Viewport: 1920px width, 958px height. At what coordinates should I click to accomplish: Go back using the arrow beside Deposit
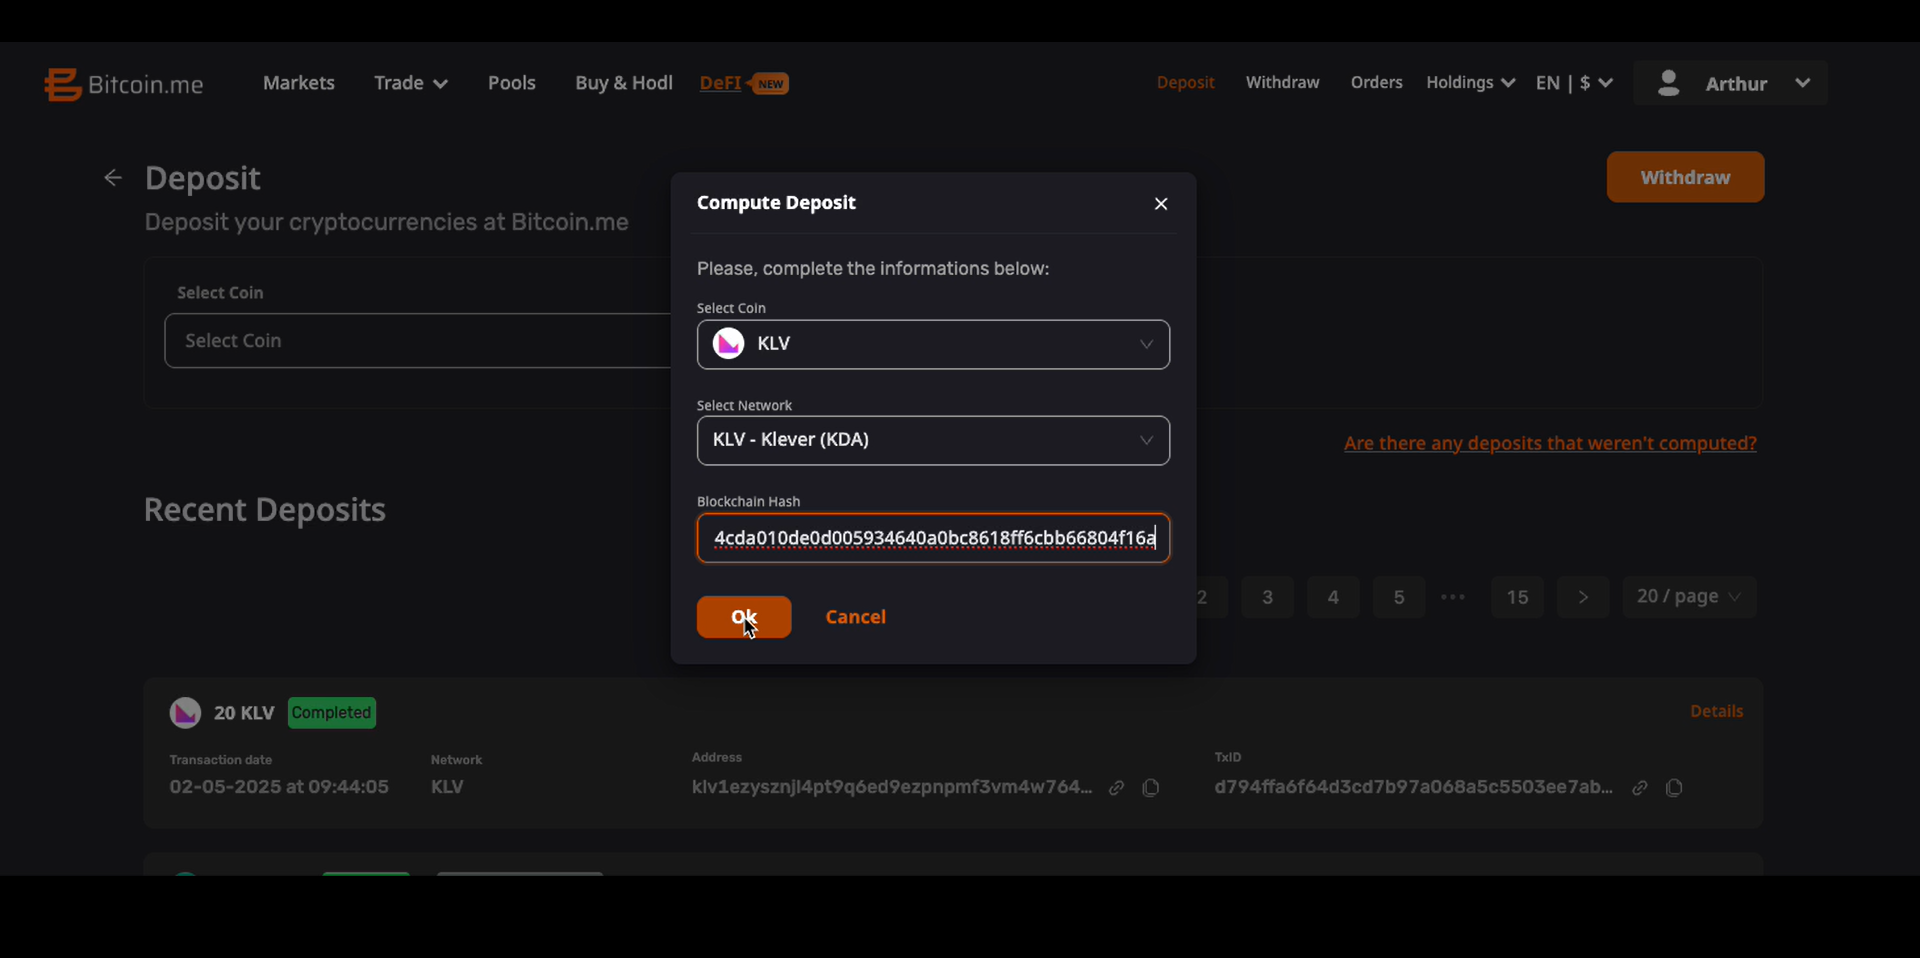(x=113, y=178)
